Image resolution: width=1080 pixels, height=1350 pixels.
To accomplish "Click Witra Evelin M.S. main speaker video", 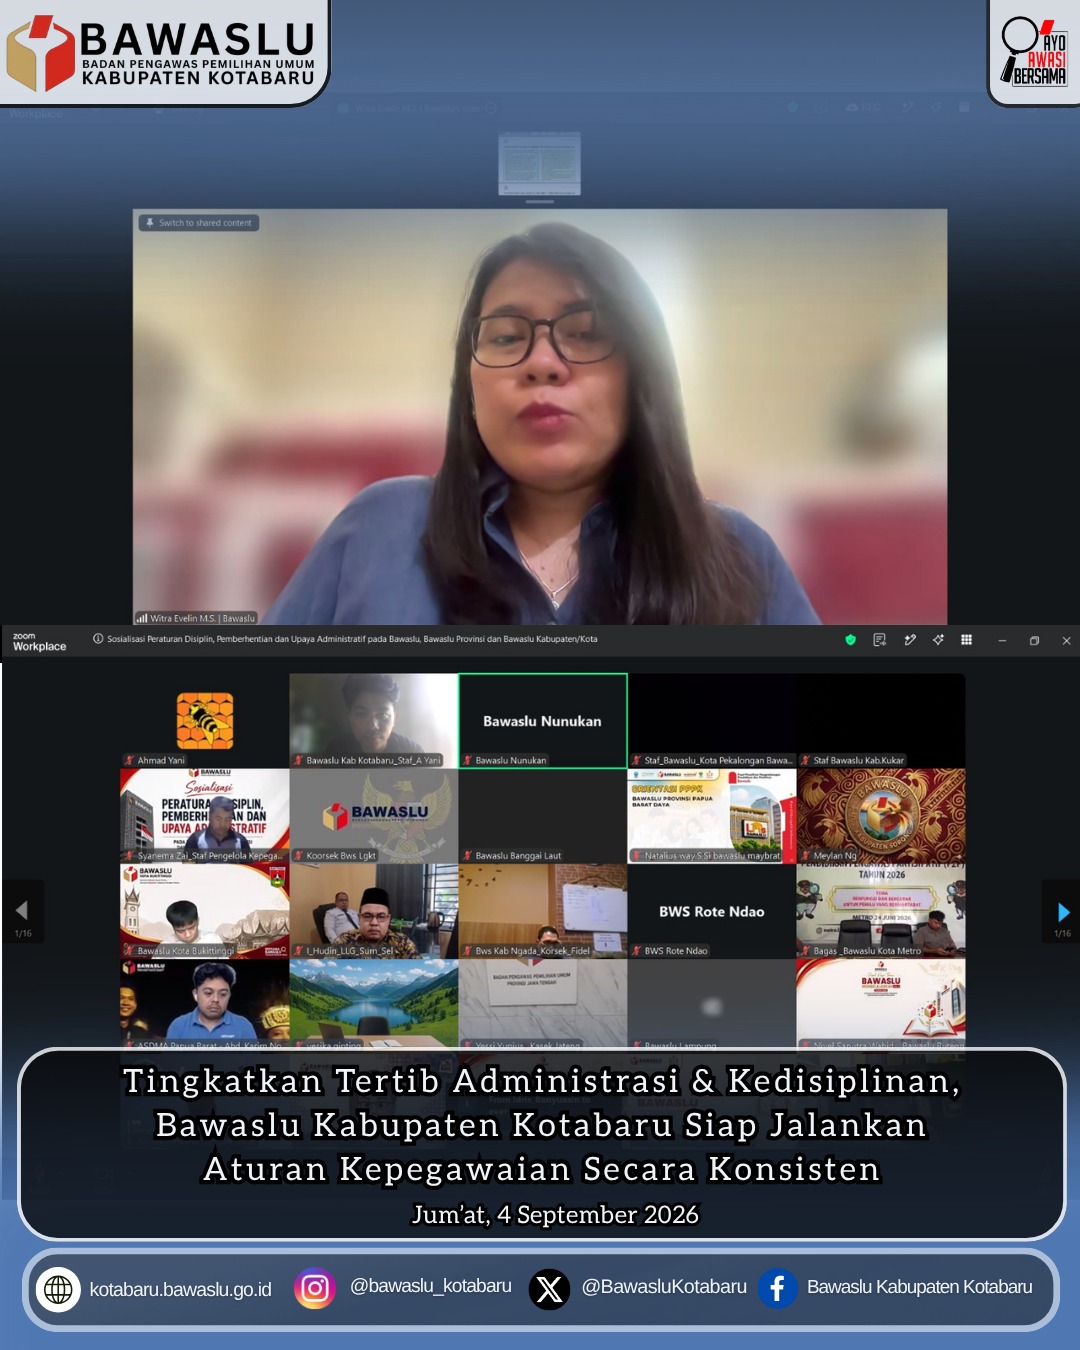I will click(x=540, y=417).
